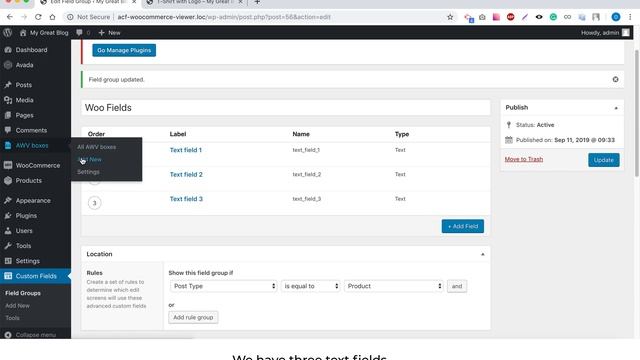
Task: Bookmark page with the star icon
Action: pyautogui.click(x=450, y=17)
